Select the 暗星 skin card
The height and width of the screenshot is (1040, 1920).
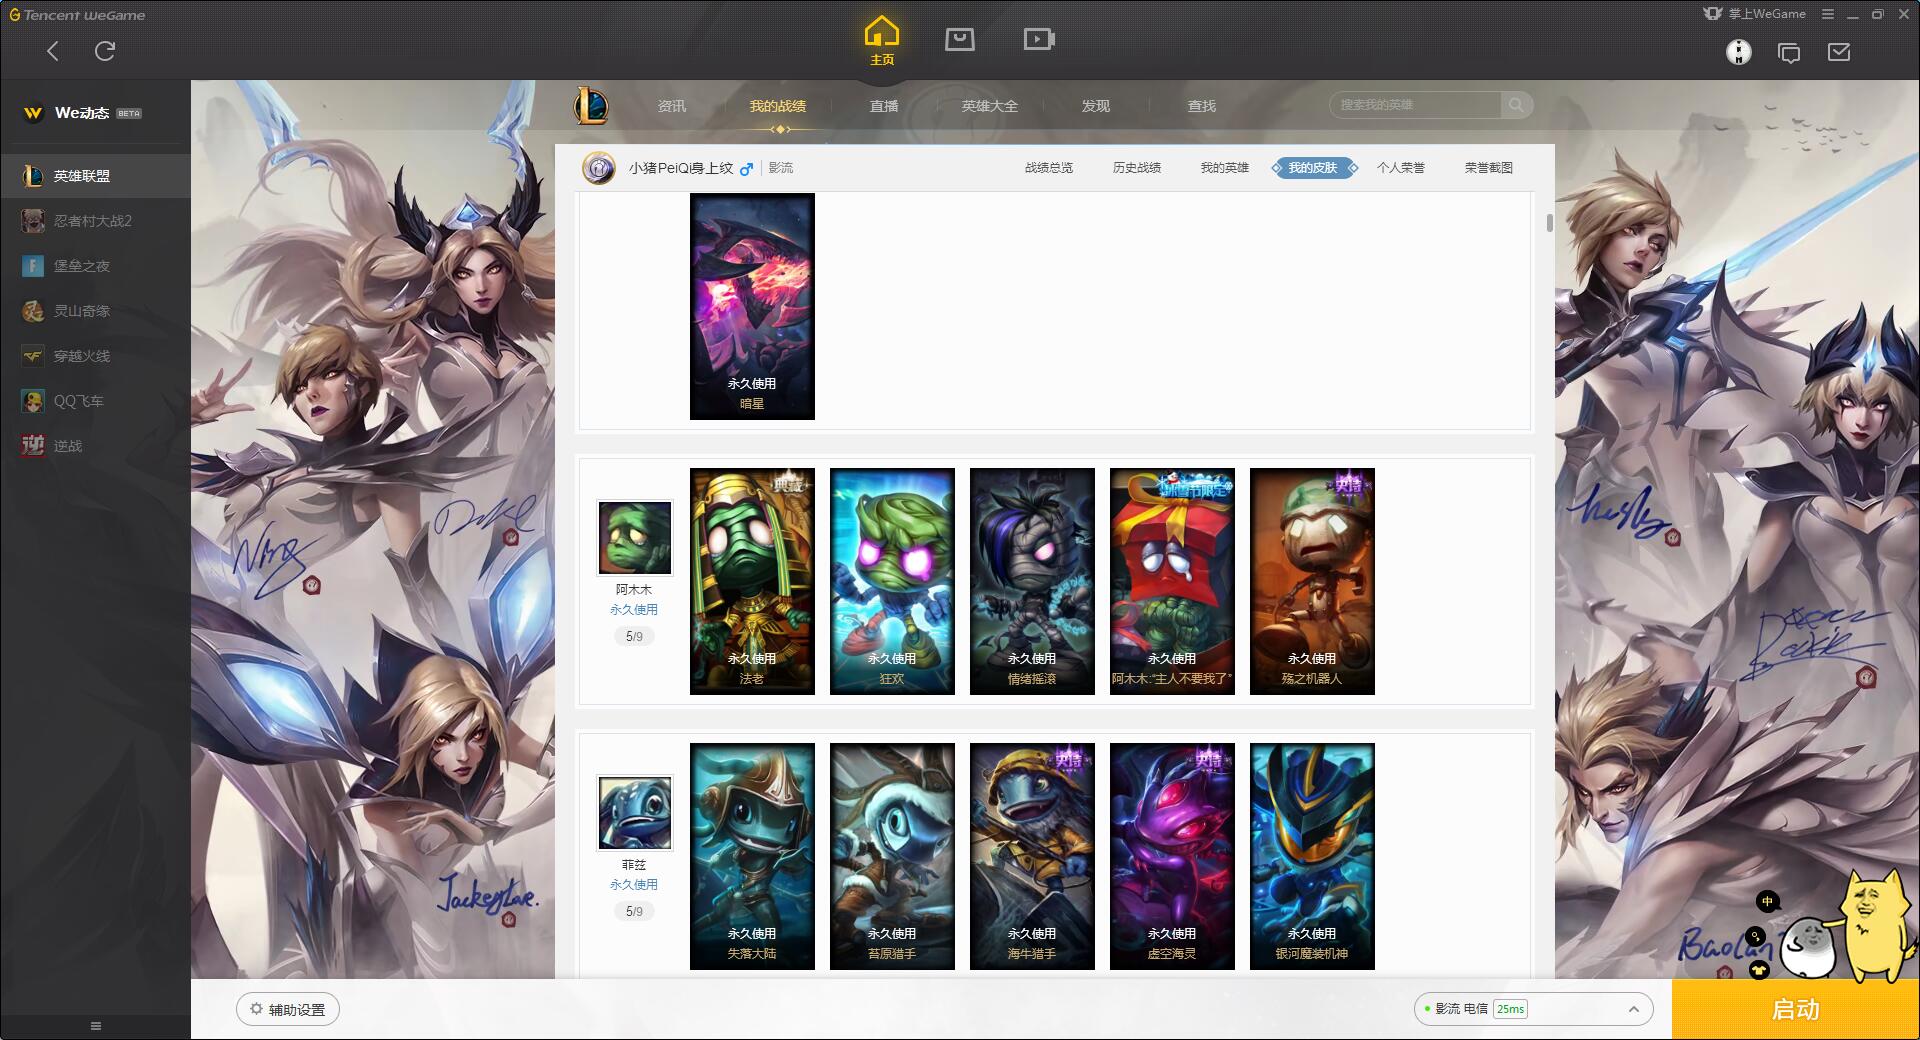click(x=752, y=306)
